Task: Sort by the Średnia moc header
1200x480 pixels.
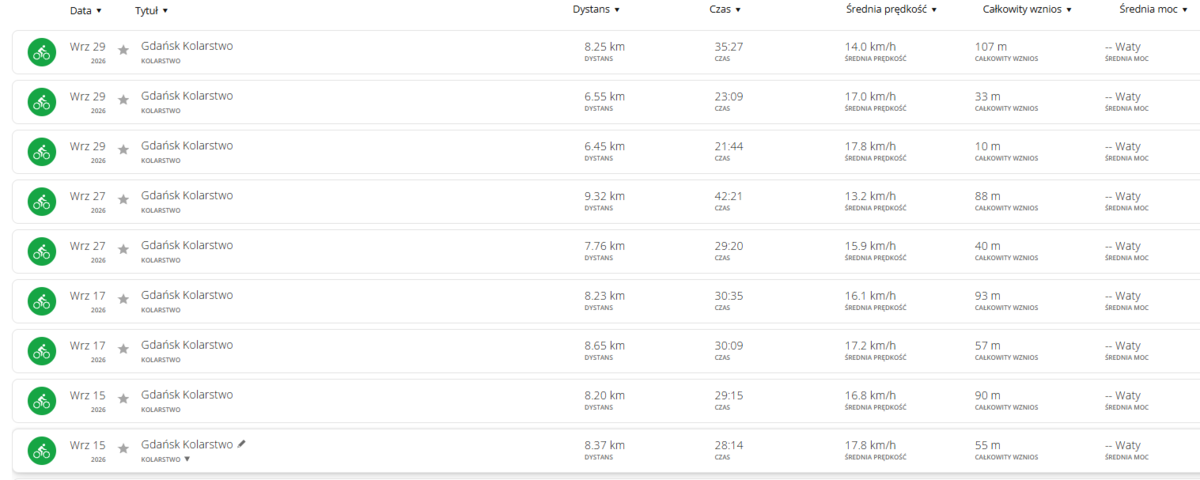Action: 1153,9
